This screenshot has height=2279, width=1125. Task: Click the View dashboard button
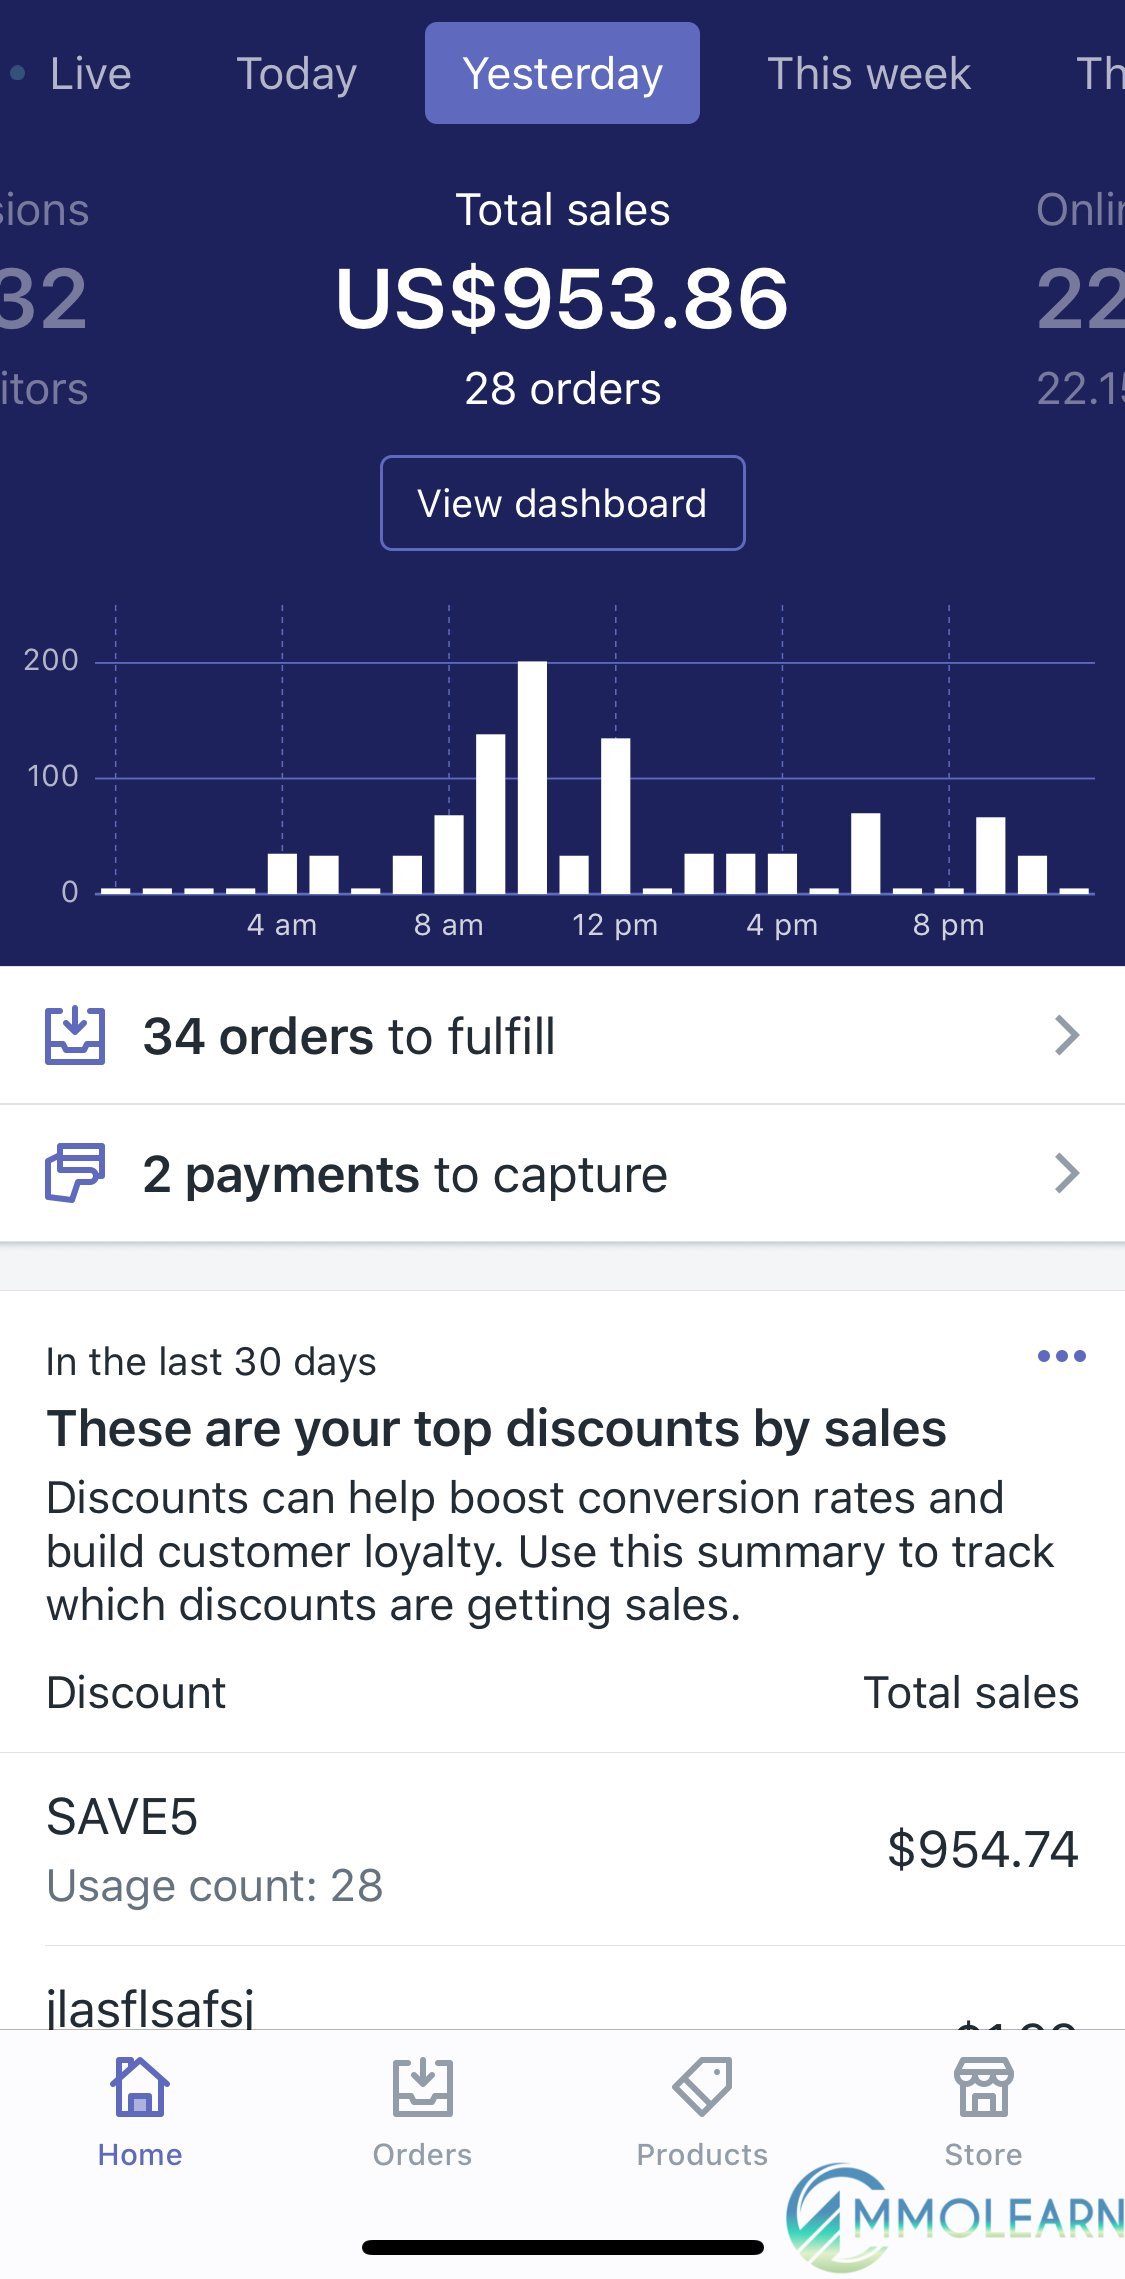click(x=563, y=503)
